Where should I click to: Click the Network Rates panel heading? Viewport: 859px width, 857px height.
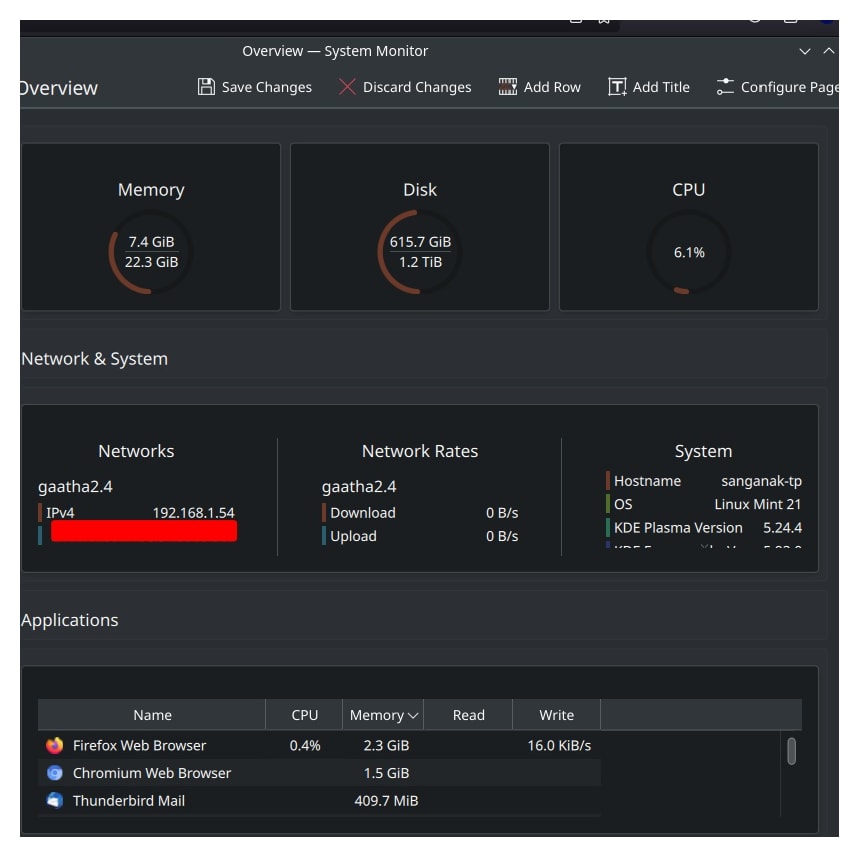[420, 451]
